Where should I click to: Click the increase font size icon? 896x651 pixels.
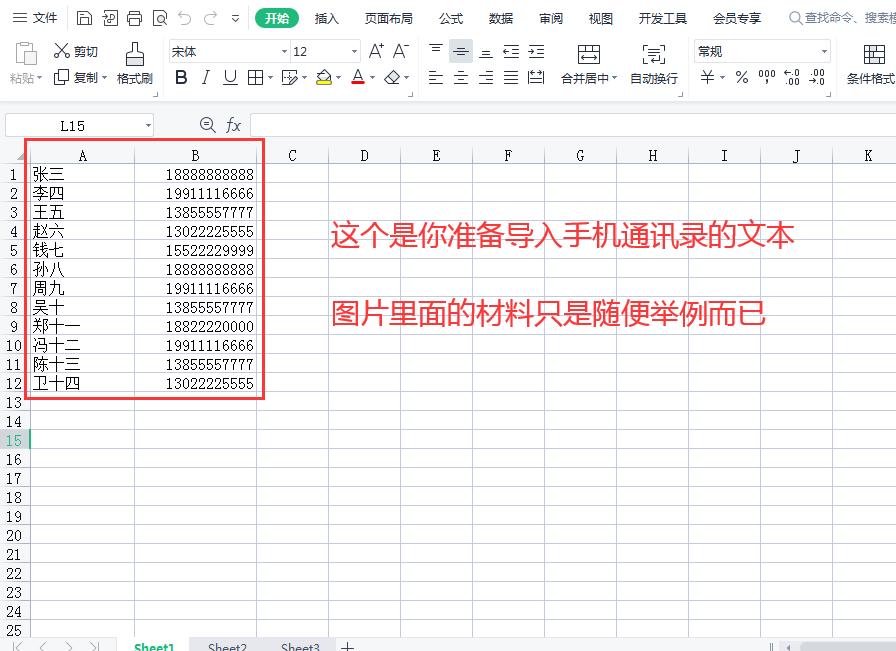375,50
